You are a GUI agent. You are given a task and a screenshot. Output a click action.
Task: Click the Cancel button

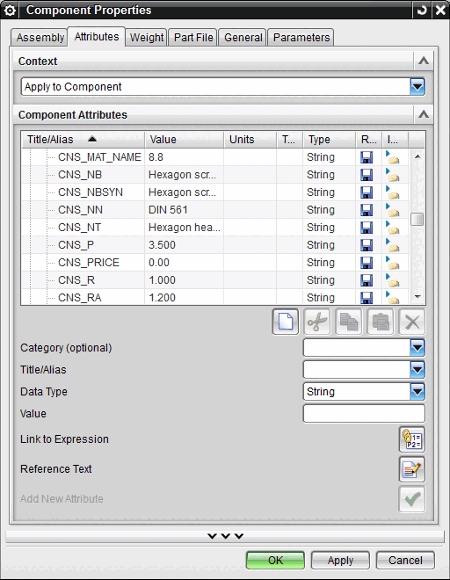click(x=405, y=560)
